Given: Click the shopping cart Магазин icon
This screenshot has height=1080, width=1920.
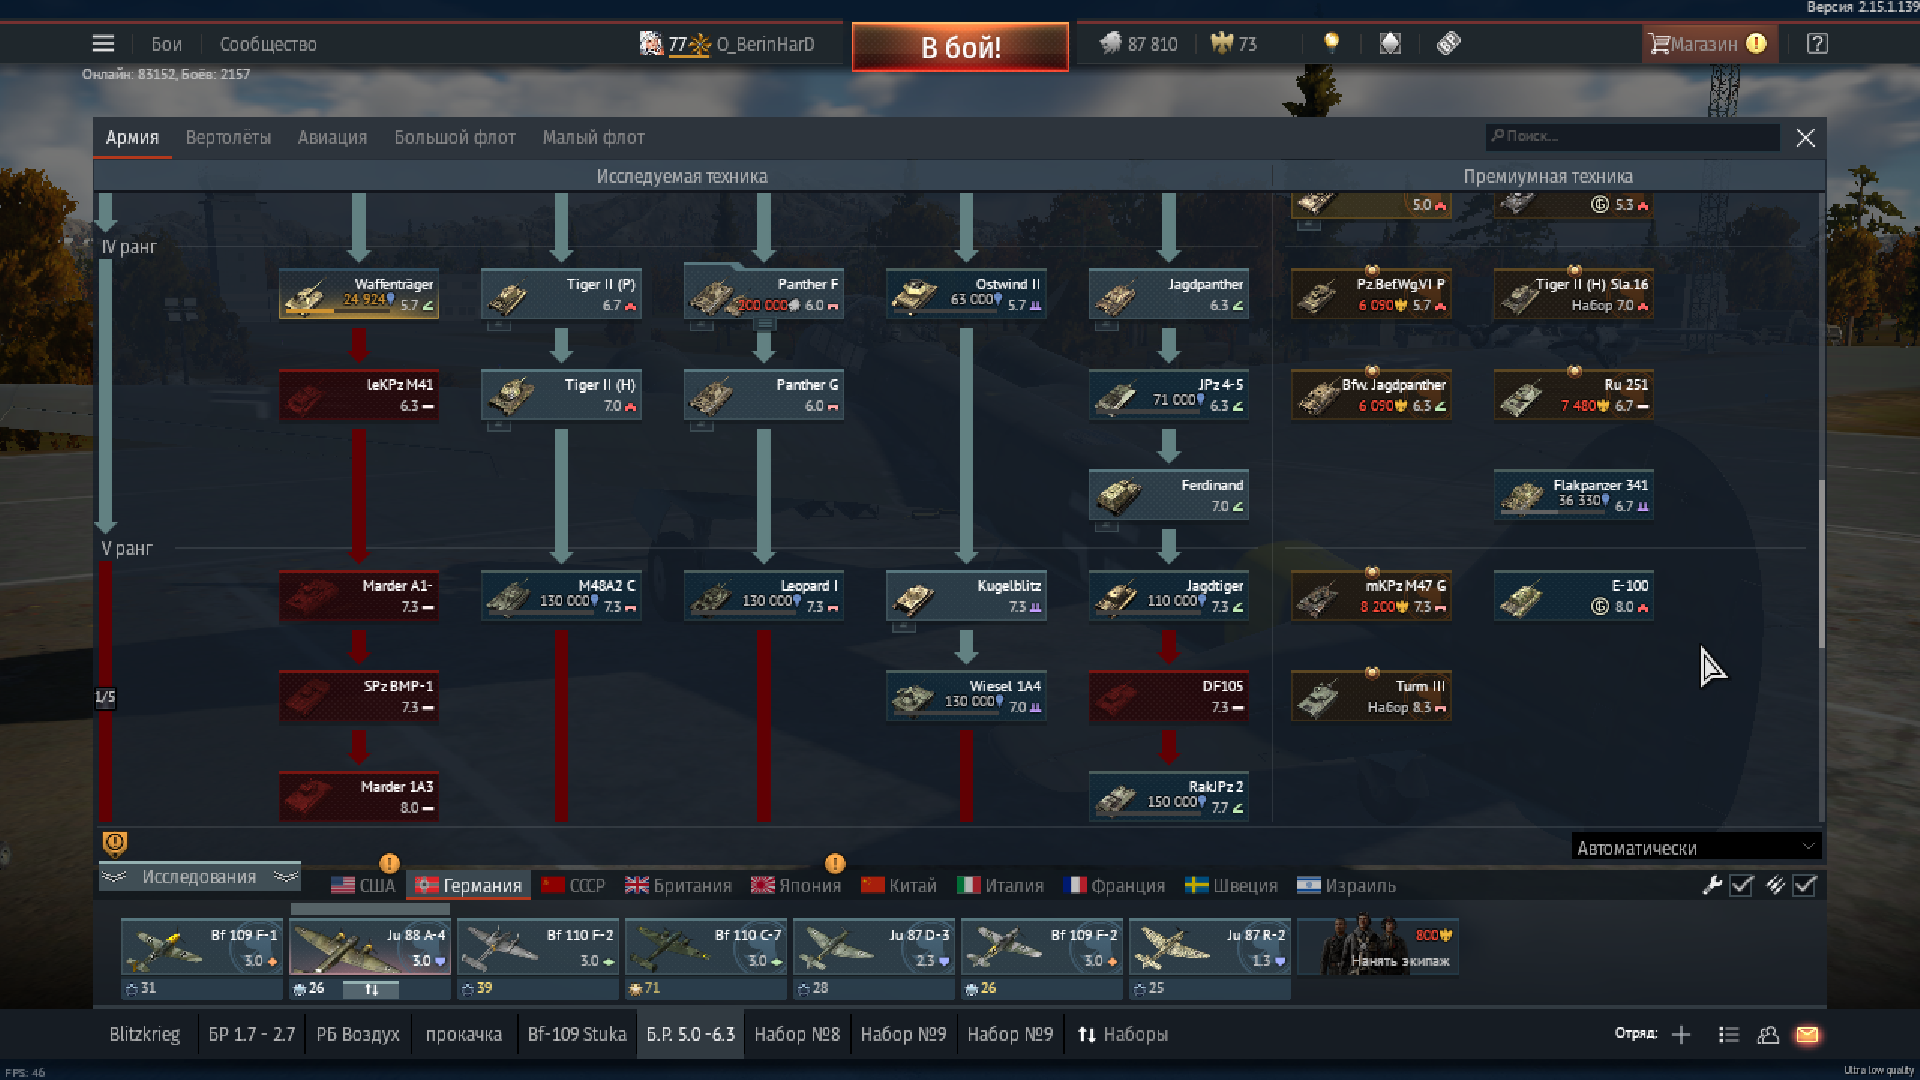Looking at the screenshot, I should click(1659, 44).
